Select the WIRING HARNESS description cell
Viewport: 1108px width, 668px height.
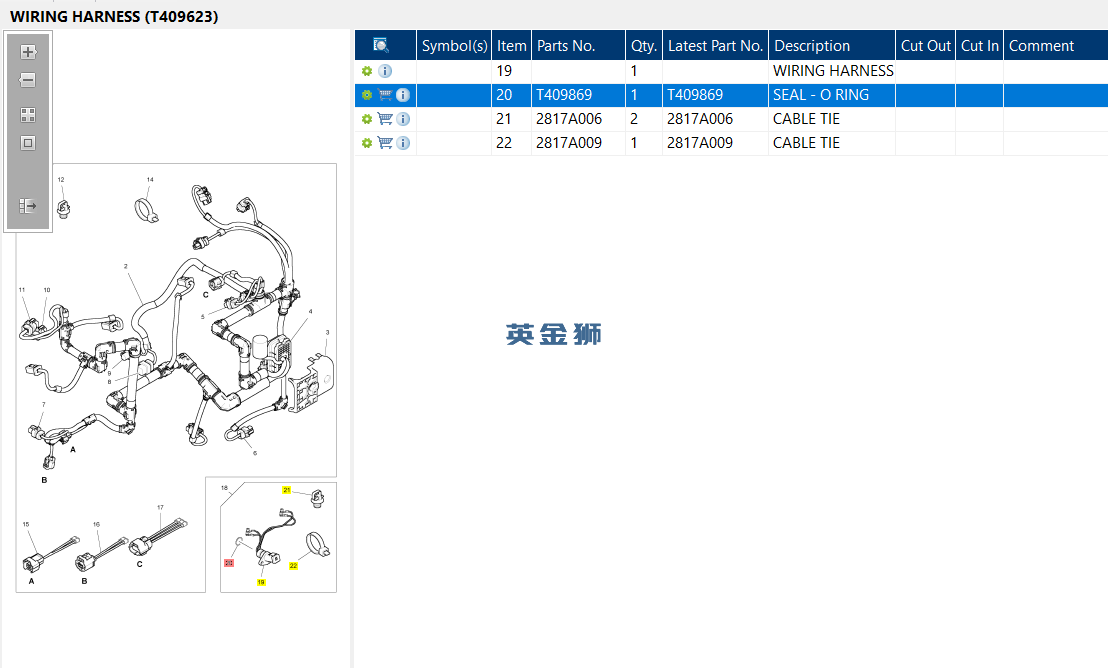(833, 71)
